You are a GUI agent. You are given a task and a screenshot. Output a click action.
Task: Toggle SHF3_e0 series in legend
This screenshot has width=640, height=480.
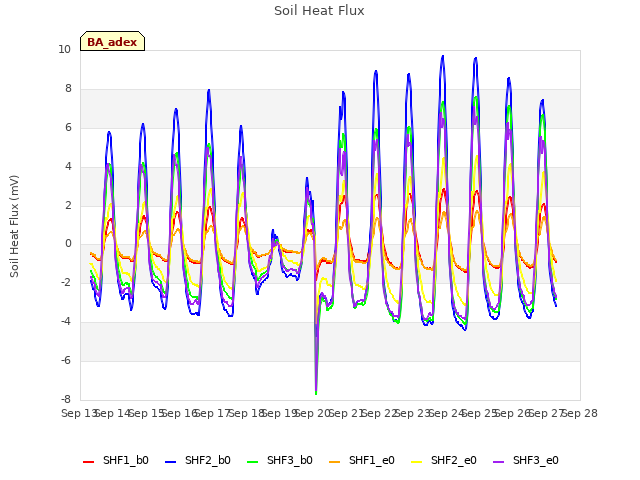click(x=526, y=460)
